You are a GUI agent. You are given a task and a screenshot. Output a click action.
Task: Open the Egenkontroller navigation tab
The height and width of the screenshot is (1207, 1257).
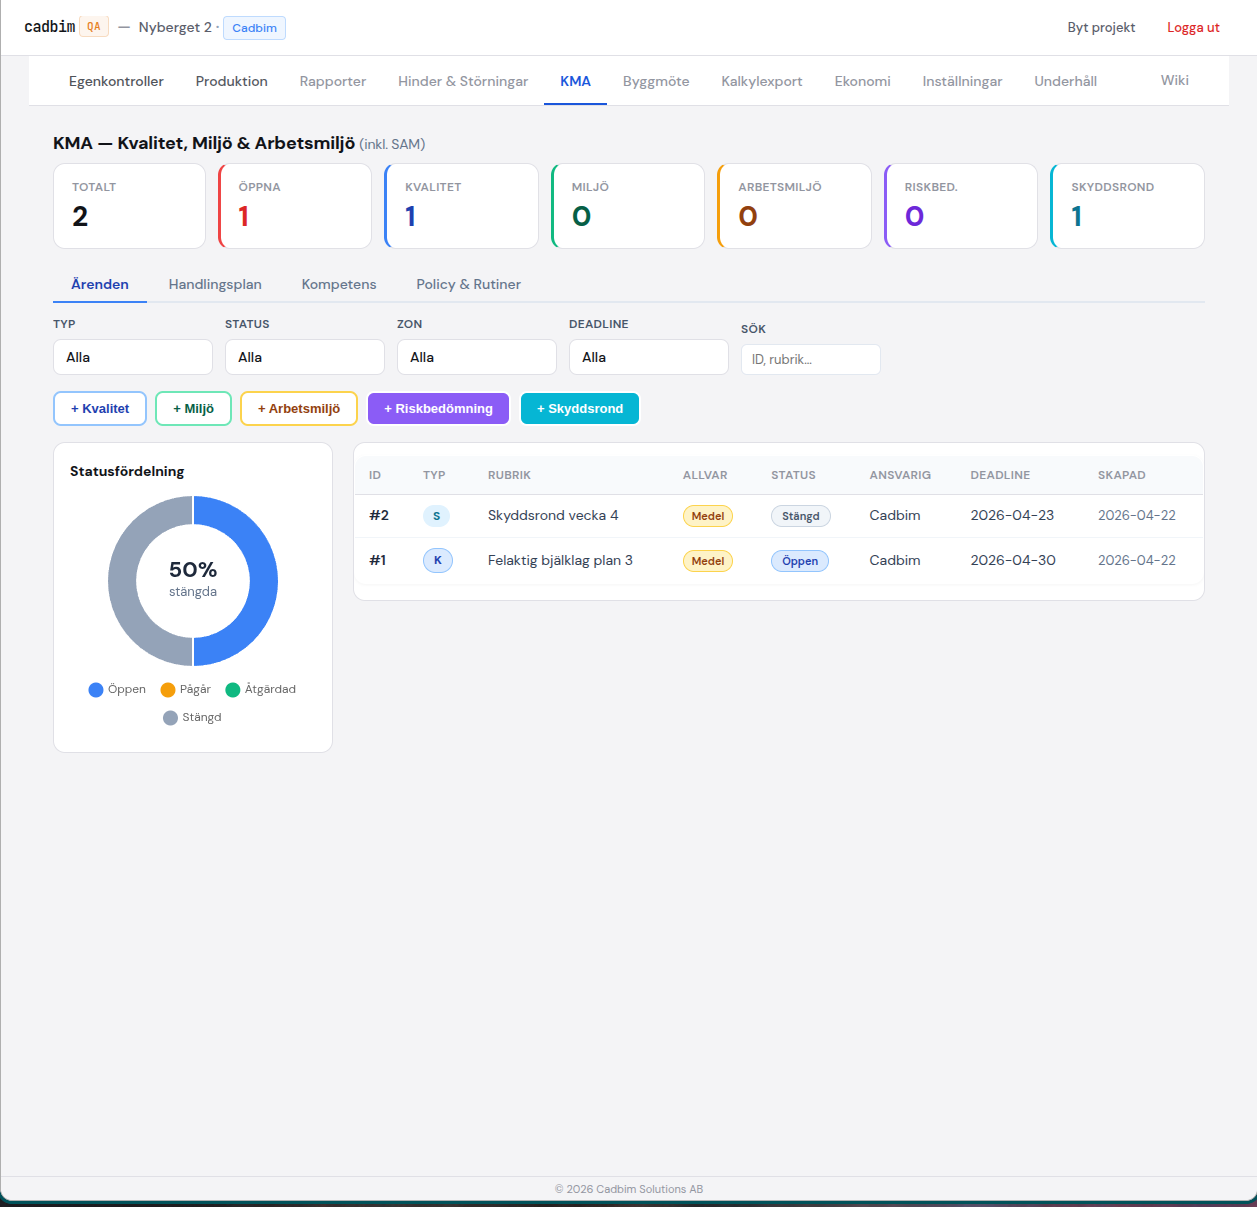(x=116, y=81)
